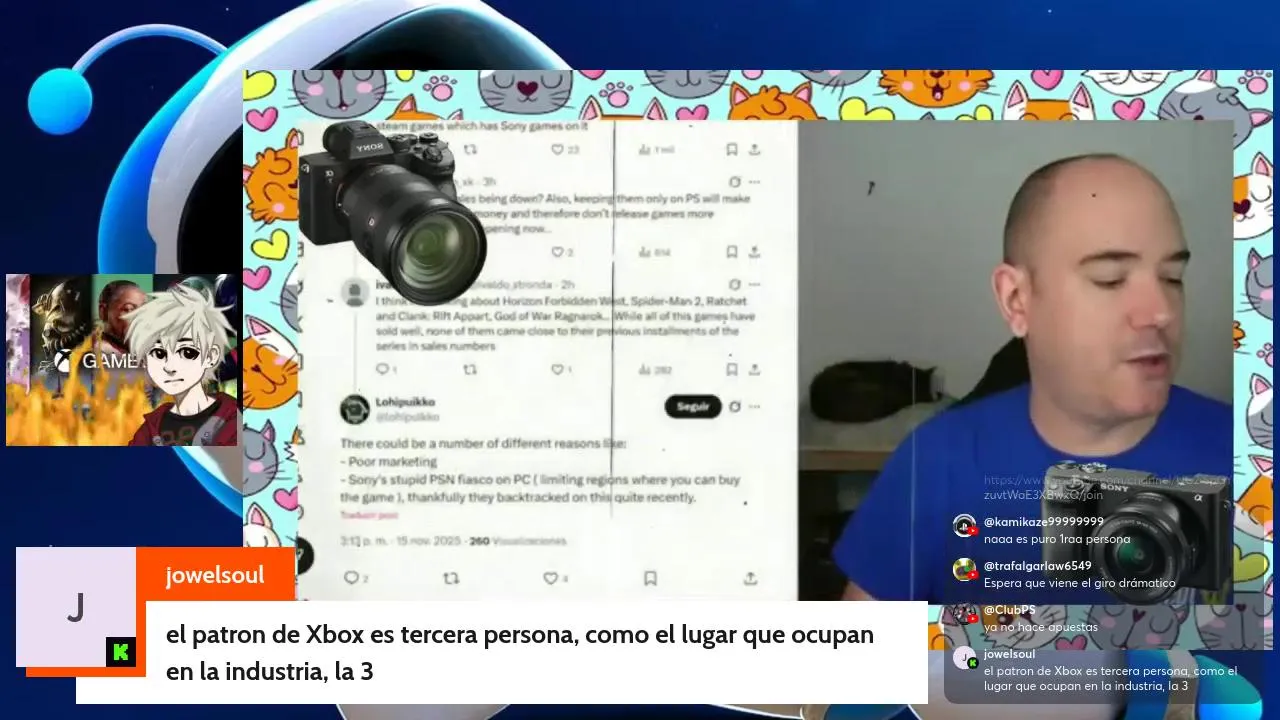Select @ClubPS username in chat
The width and height of the screenshot is (1280, 720).
pyautogui.click(x=1010, y=610)
